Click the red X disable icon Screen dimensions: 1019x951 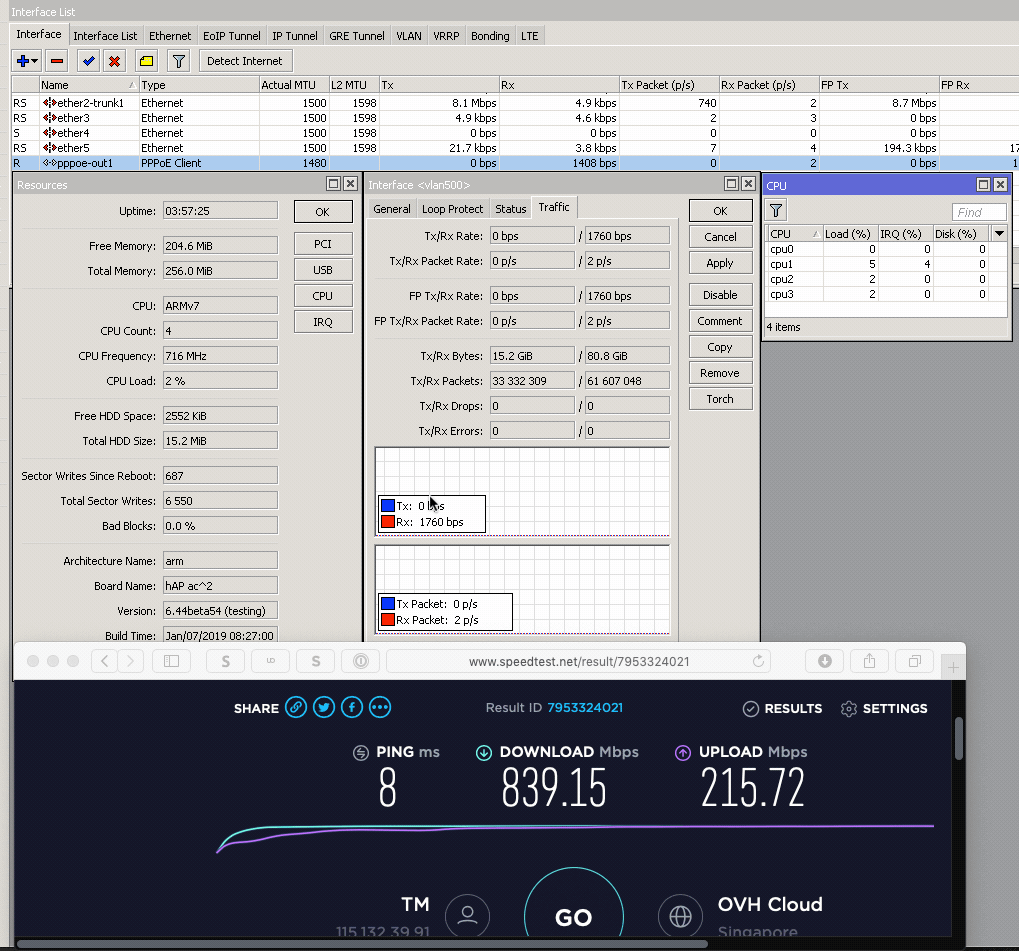pos(114,61)
